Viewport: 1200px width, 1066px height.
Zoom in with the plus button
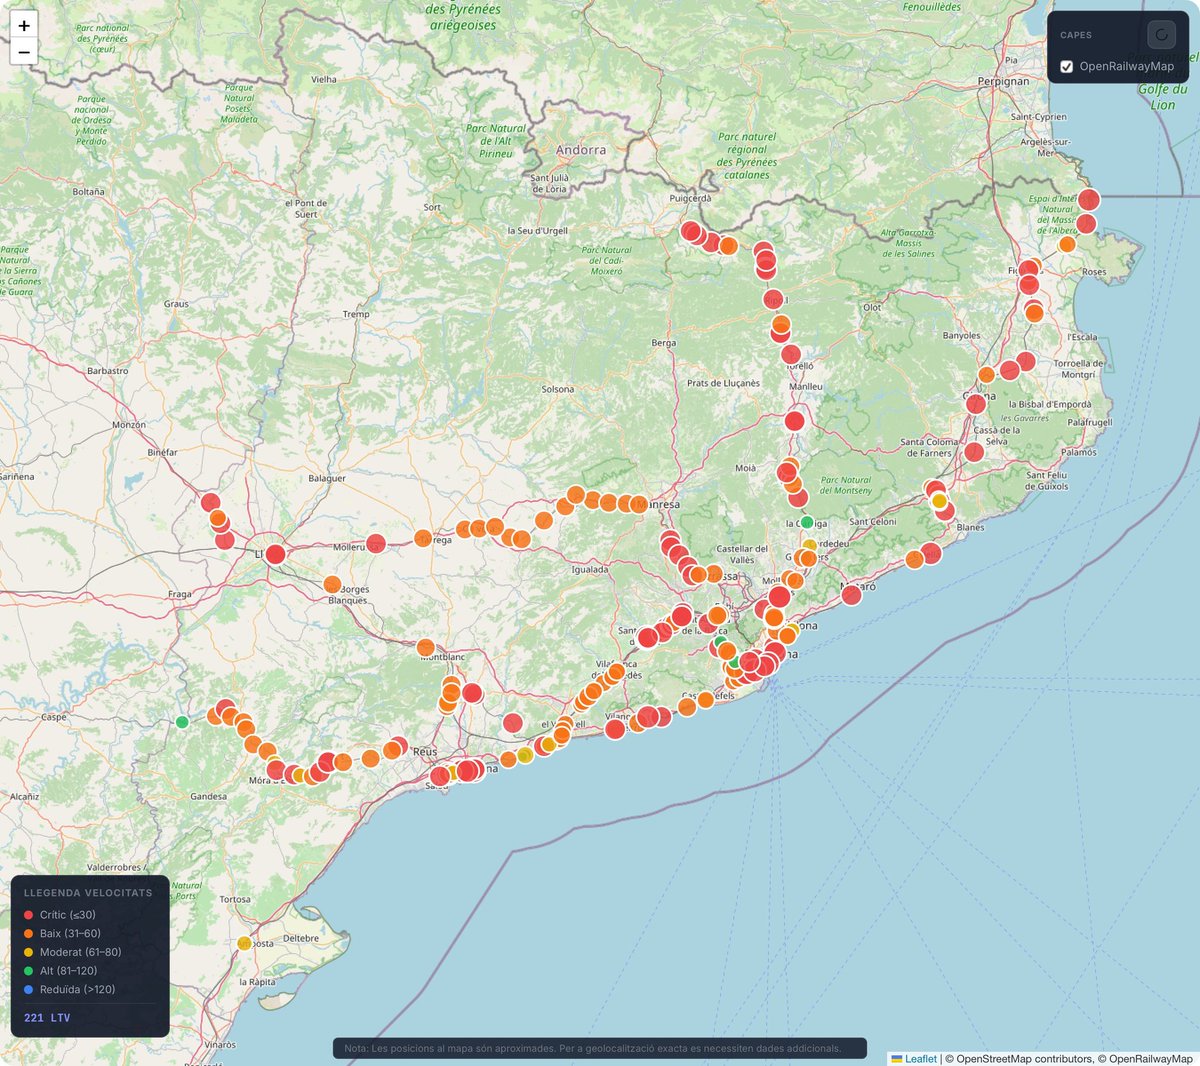pyautogui.click(x=24, y=25)
